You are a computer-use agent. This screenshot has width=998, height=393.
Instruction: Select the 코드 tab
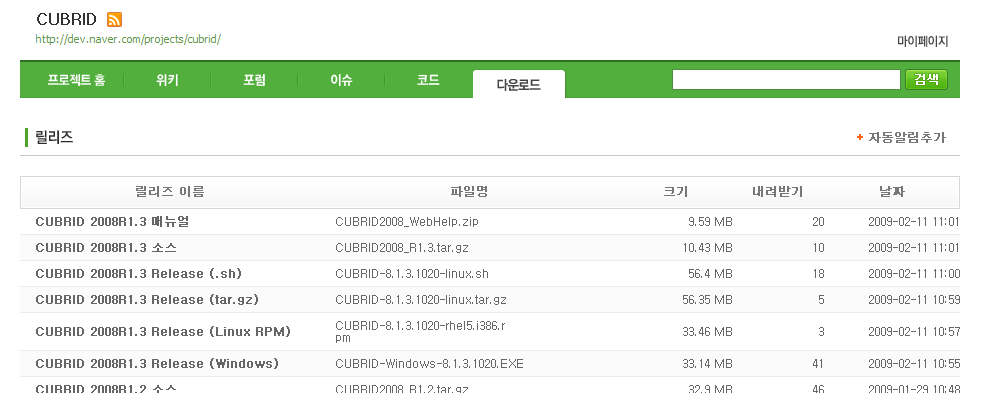(x=428, y=80)
